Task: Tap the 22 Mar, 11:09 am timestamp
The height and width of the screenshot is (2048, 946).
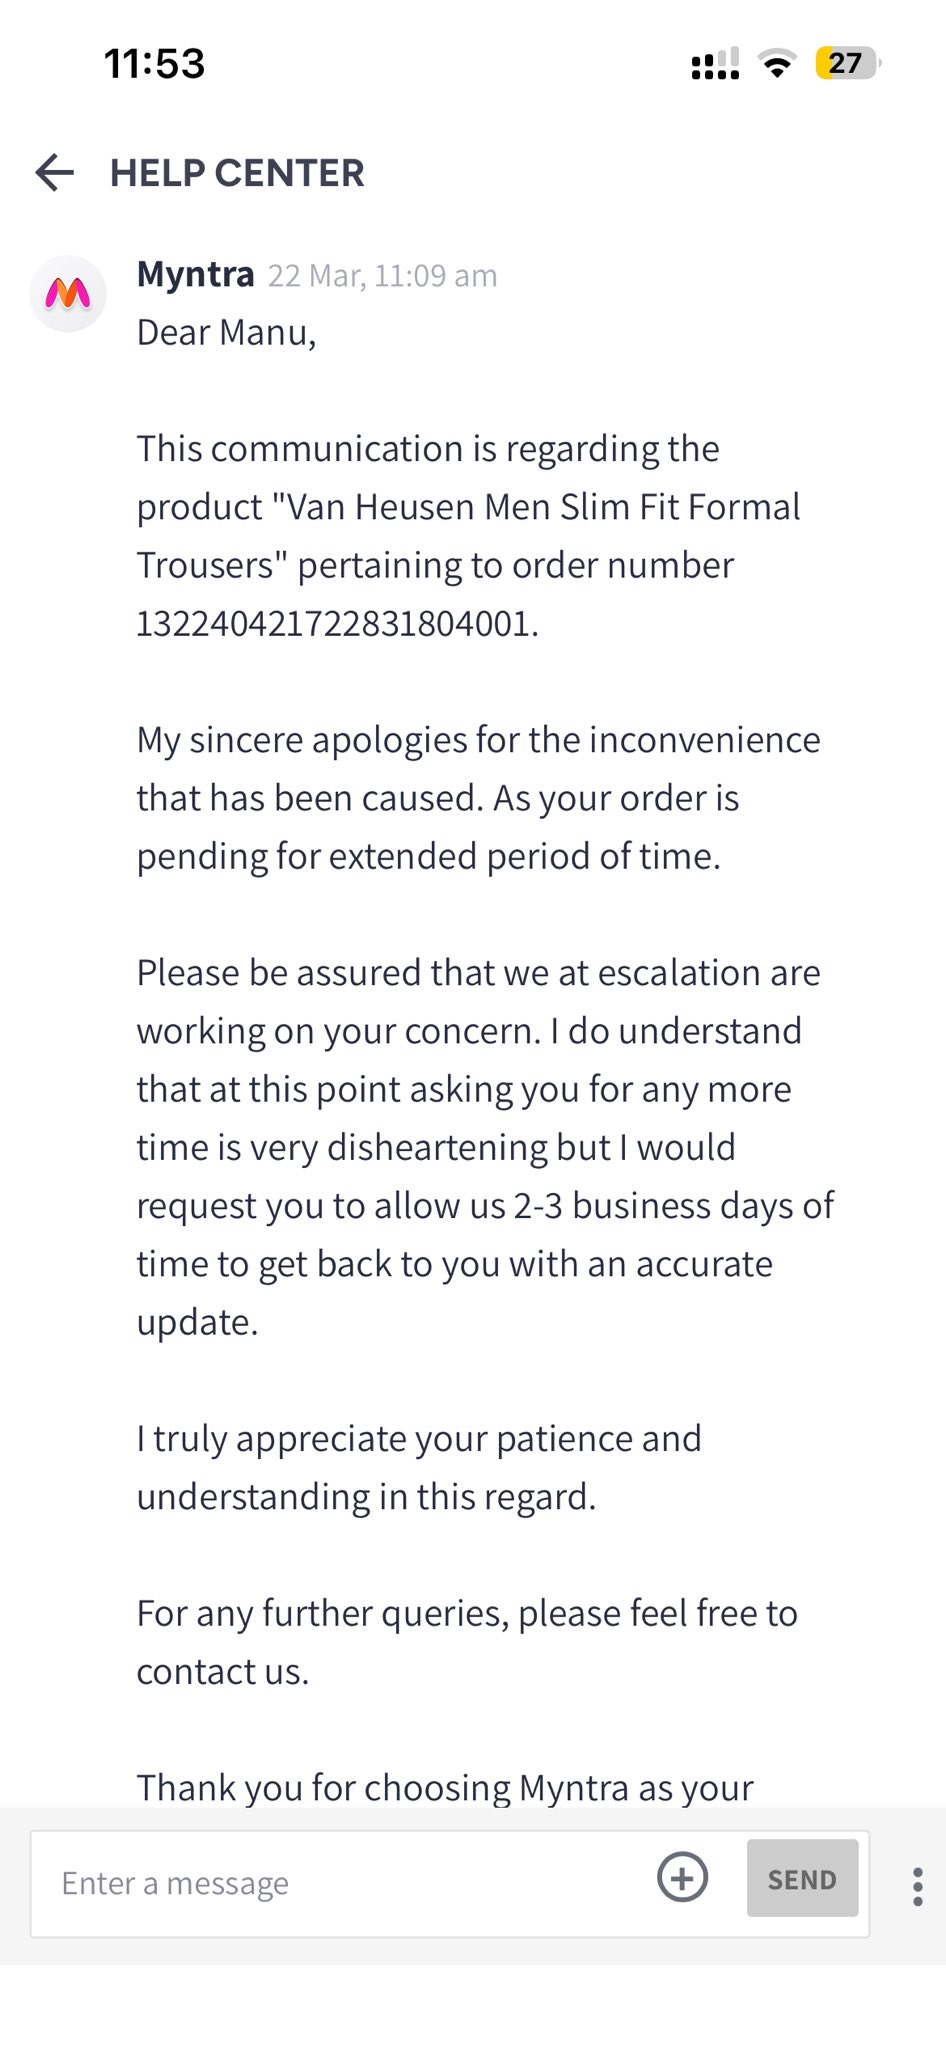Action: pyautogui.click(x=382, y=276)
